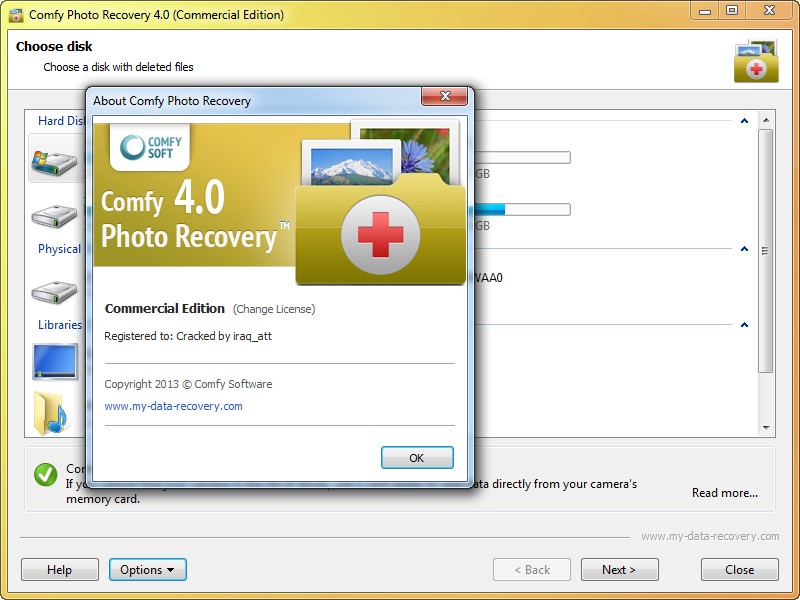The height and width of the screenshot is (600, 800).
Task: Click OK in the About dialog
Action: (x=417, y=458)
